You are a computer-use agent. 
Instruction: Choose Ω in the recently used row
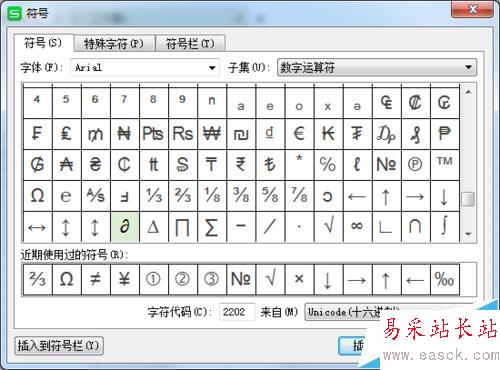[66, 279]
